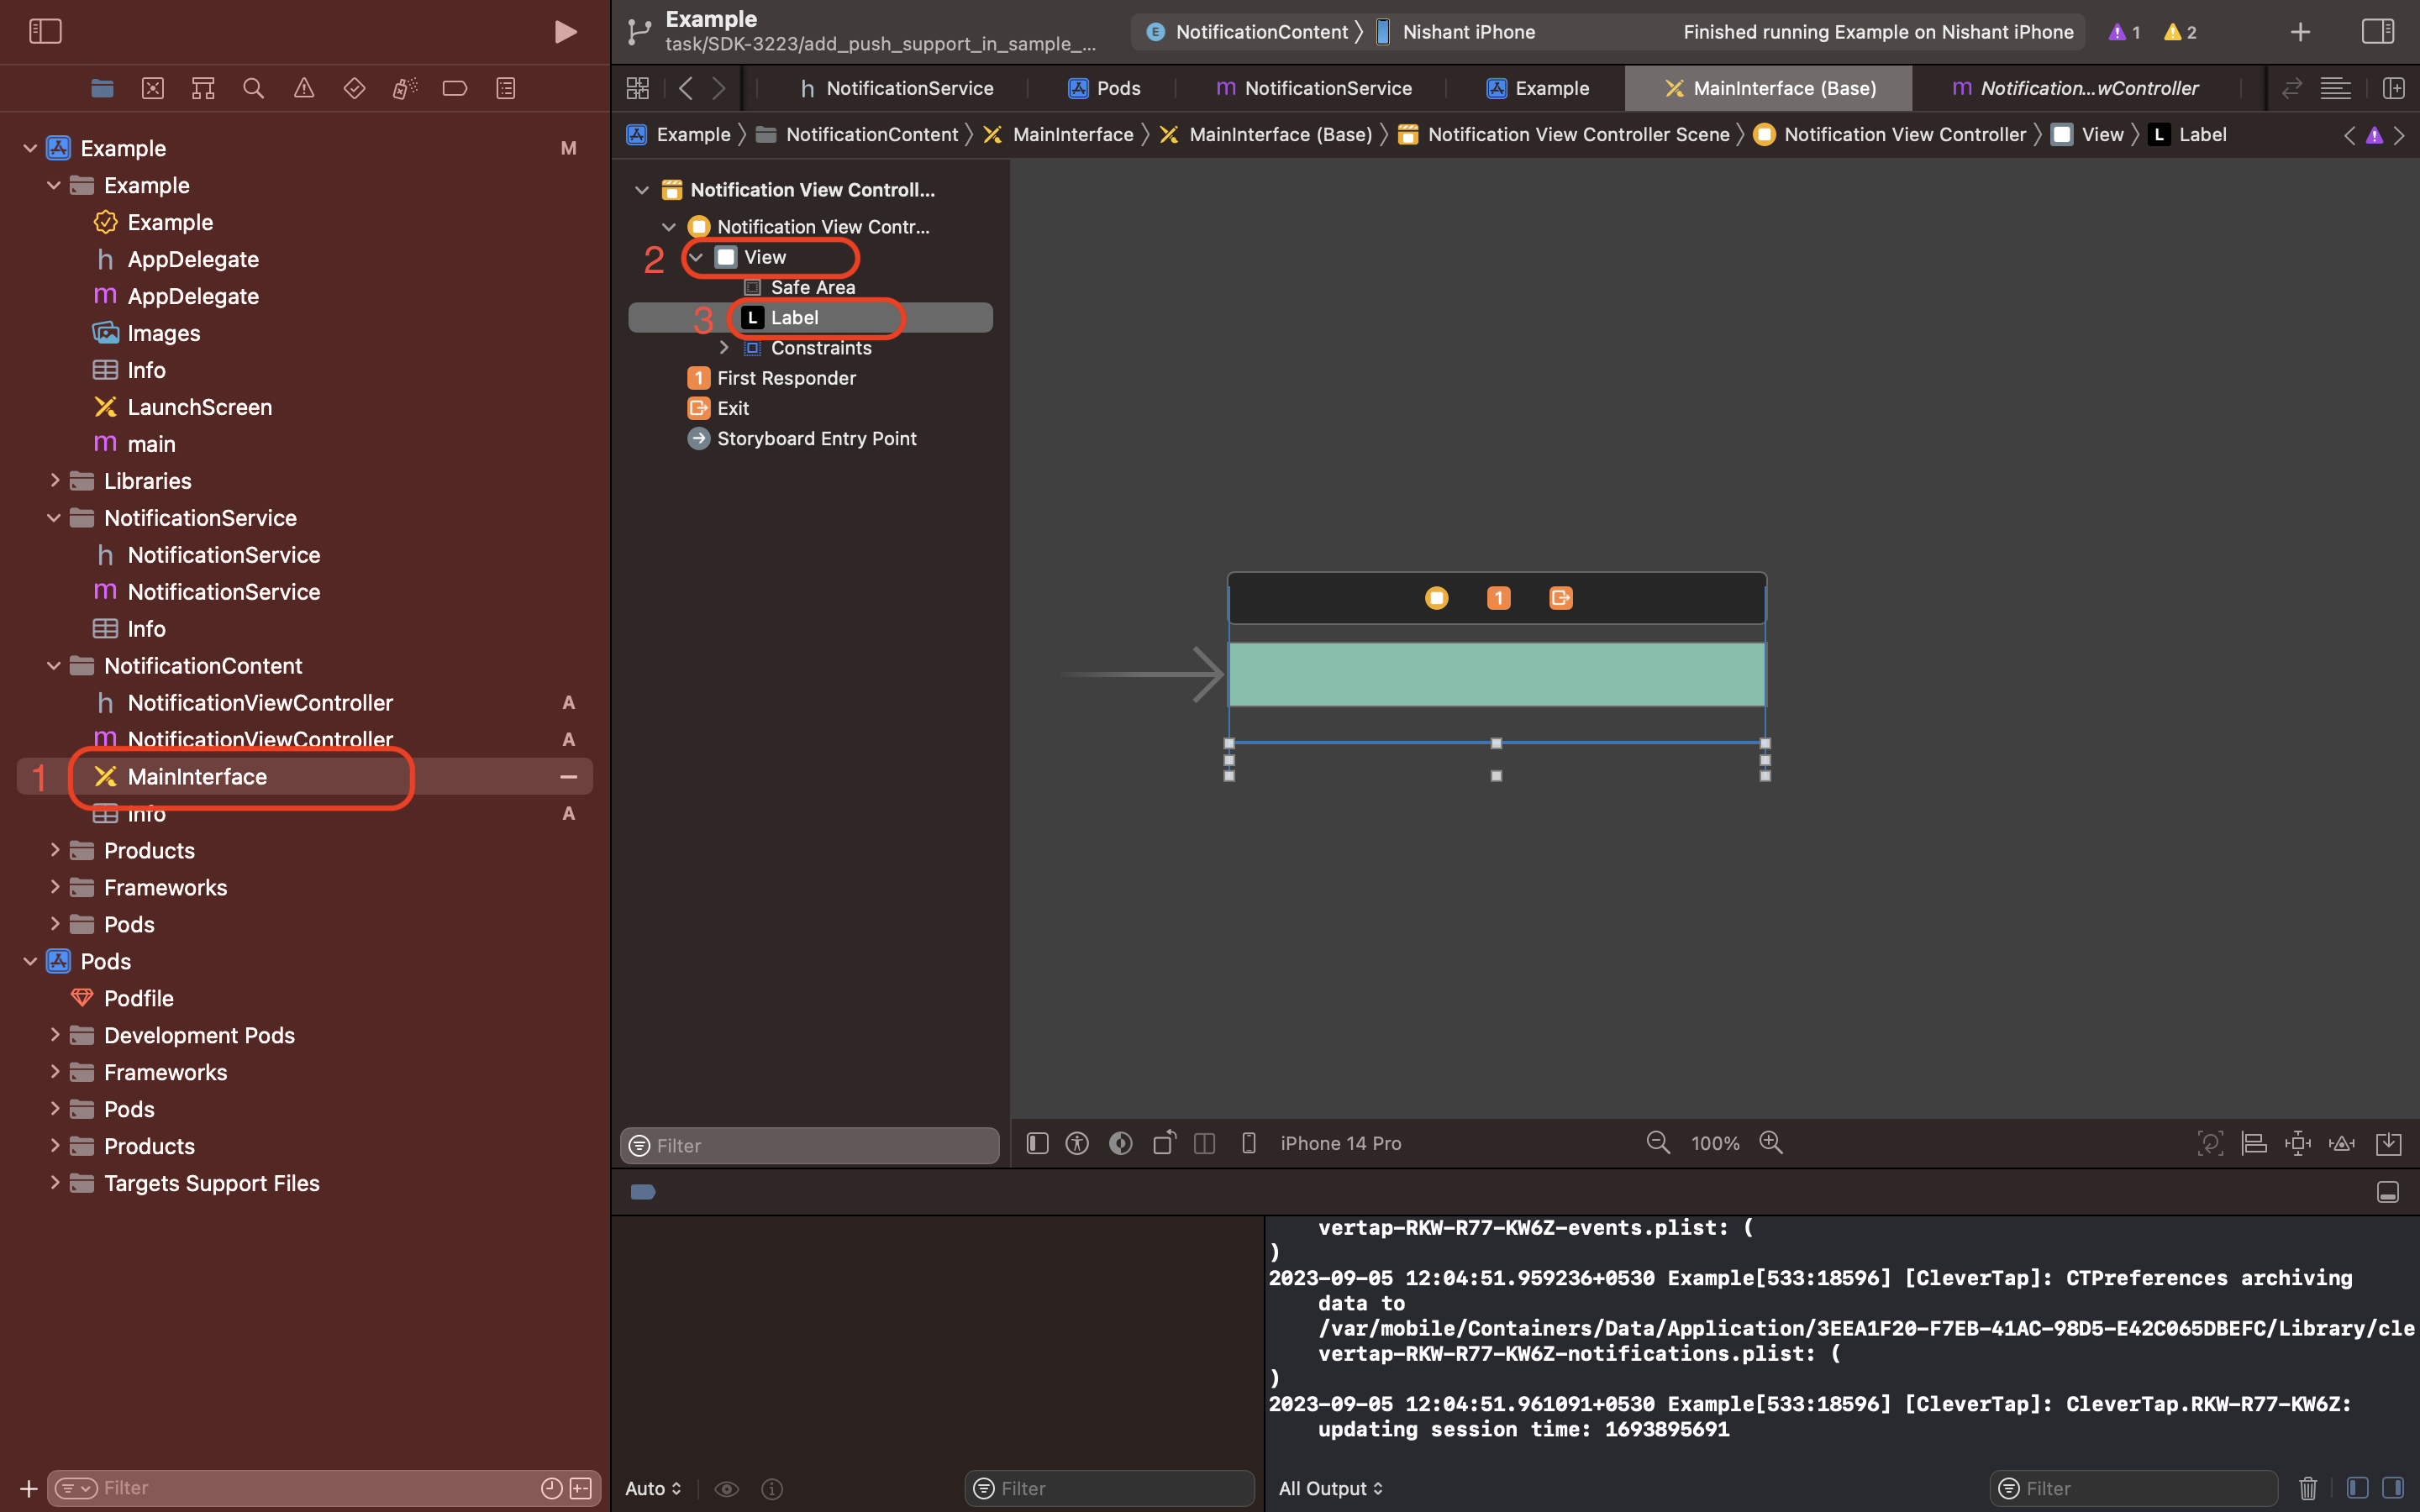2420x1512 pixels.
Task: Select the teal label view on canvas
Action: point(1496,674)
